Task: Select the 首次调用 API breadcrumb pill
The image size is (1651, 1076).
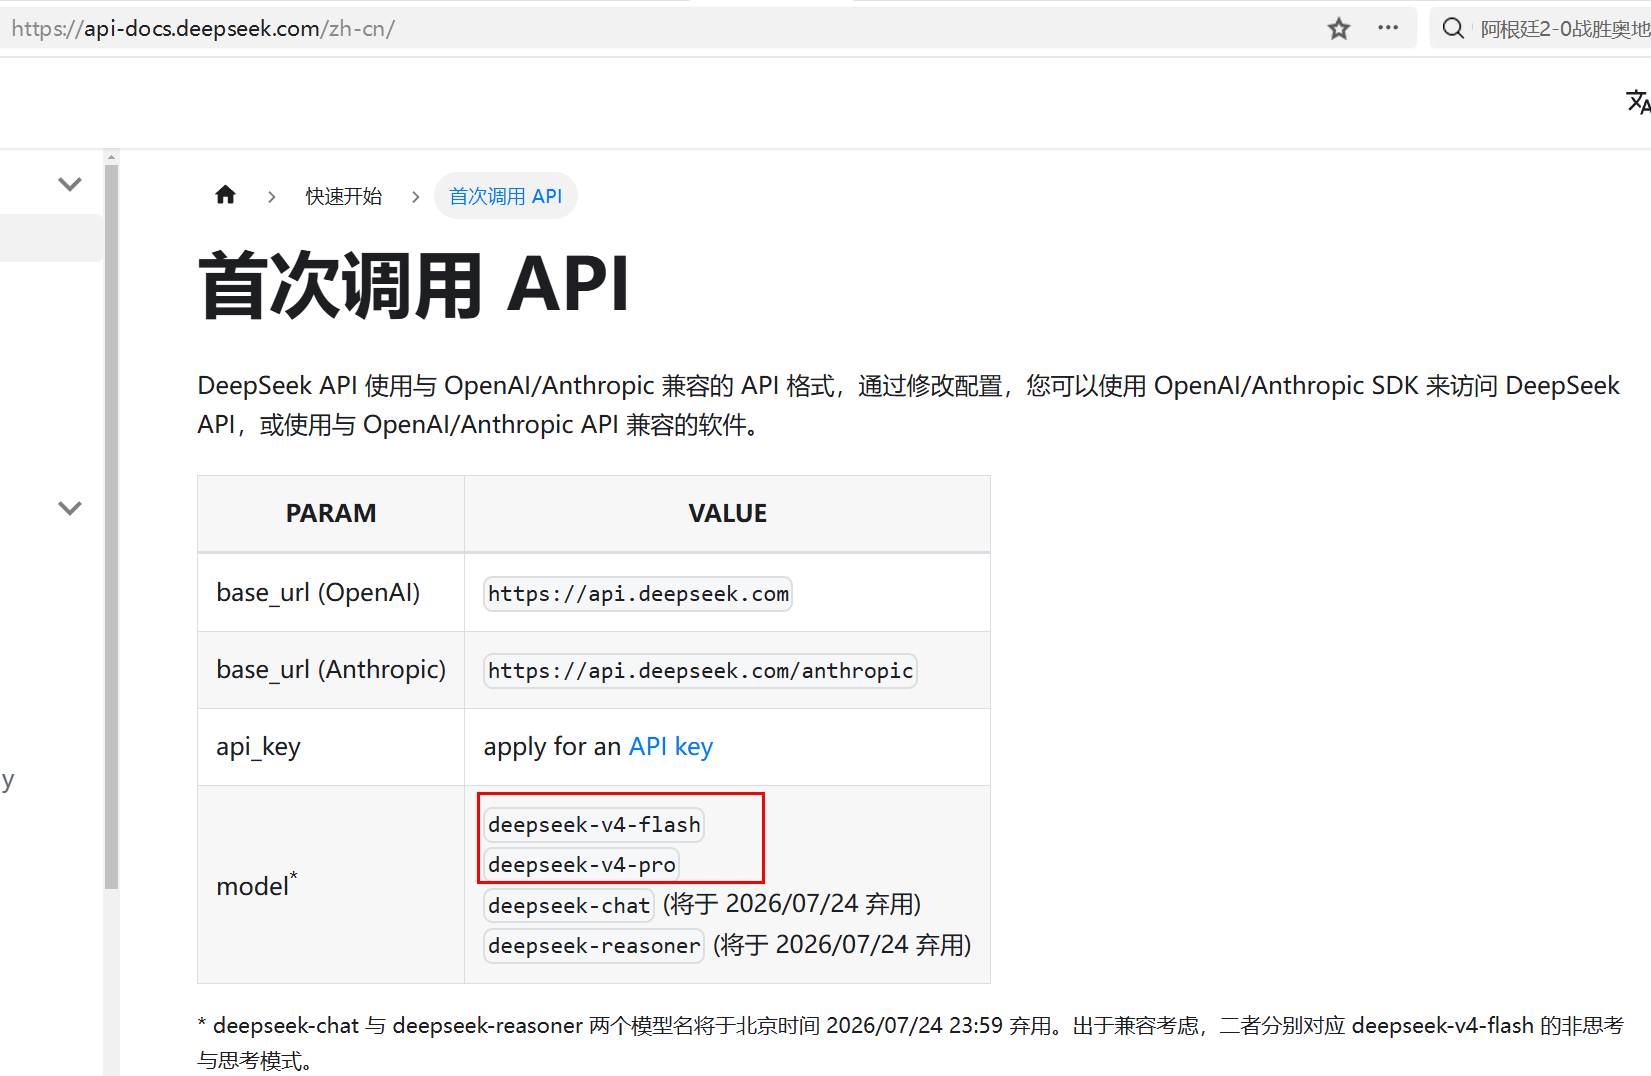Action: 505,196
